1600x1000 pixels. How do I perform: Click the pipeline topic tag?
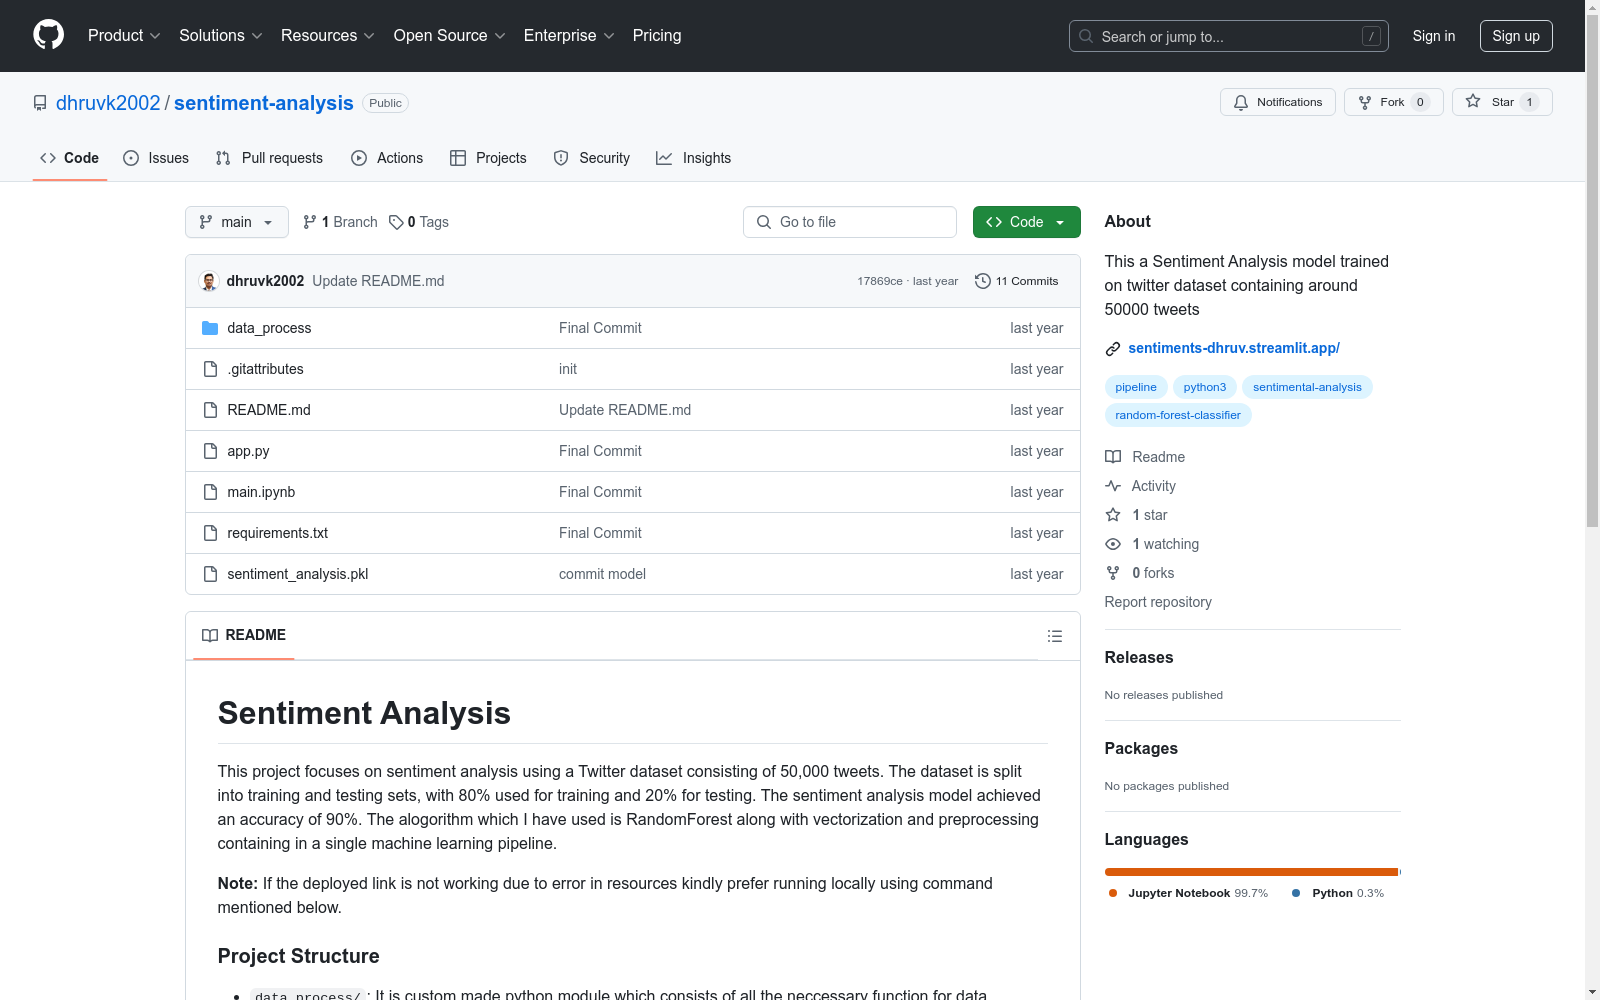[1136, 387]
